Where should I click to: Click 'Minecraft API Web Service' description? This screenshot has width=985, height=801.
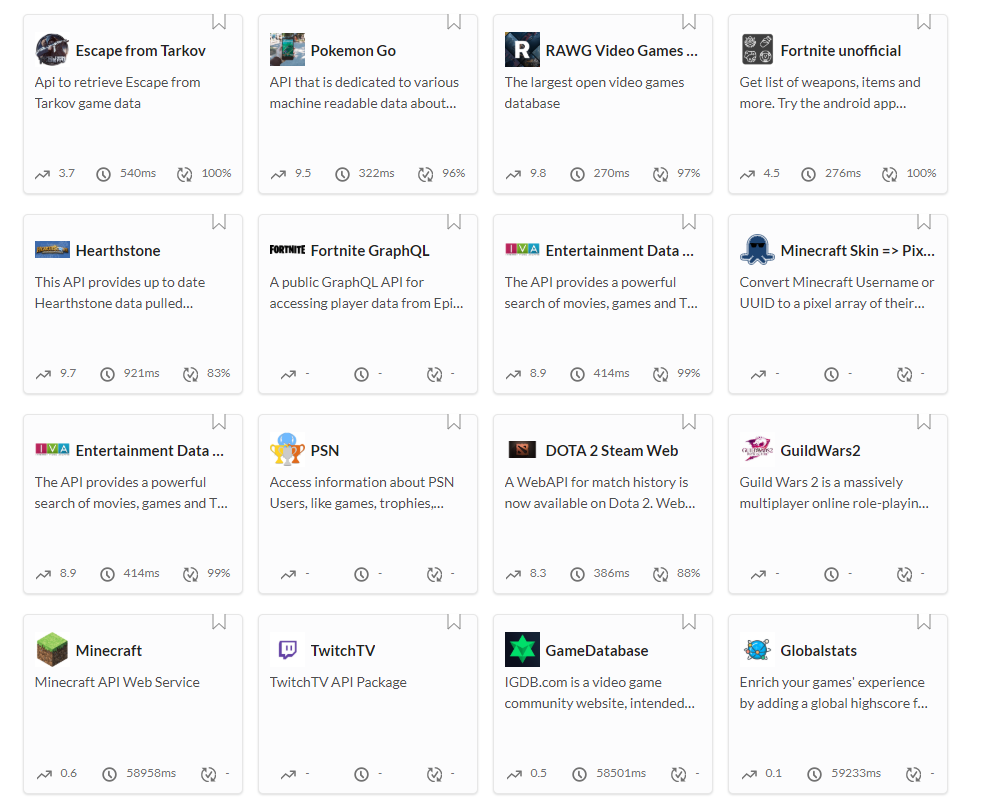point(117,682)
